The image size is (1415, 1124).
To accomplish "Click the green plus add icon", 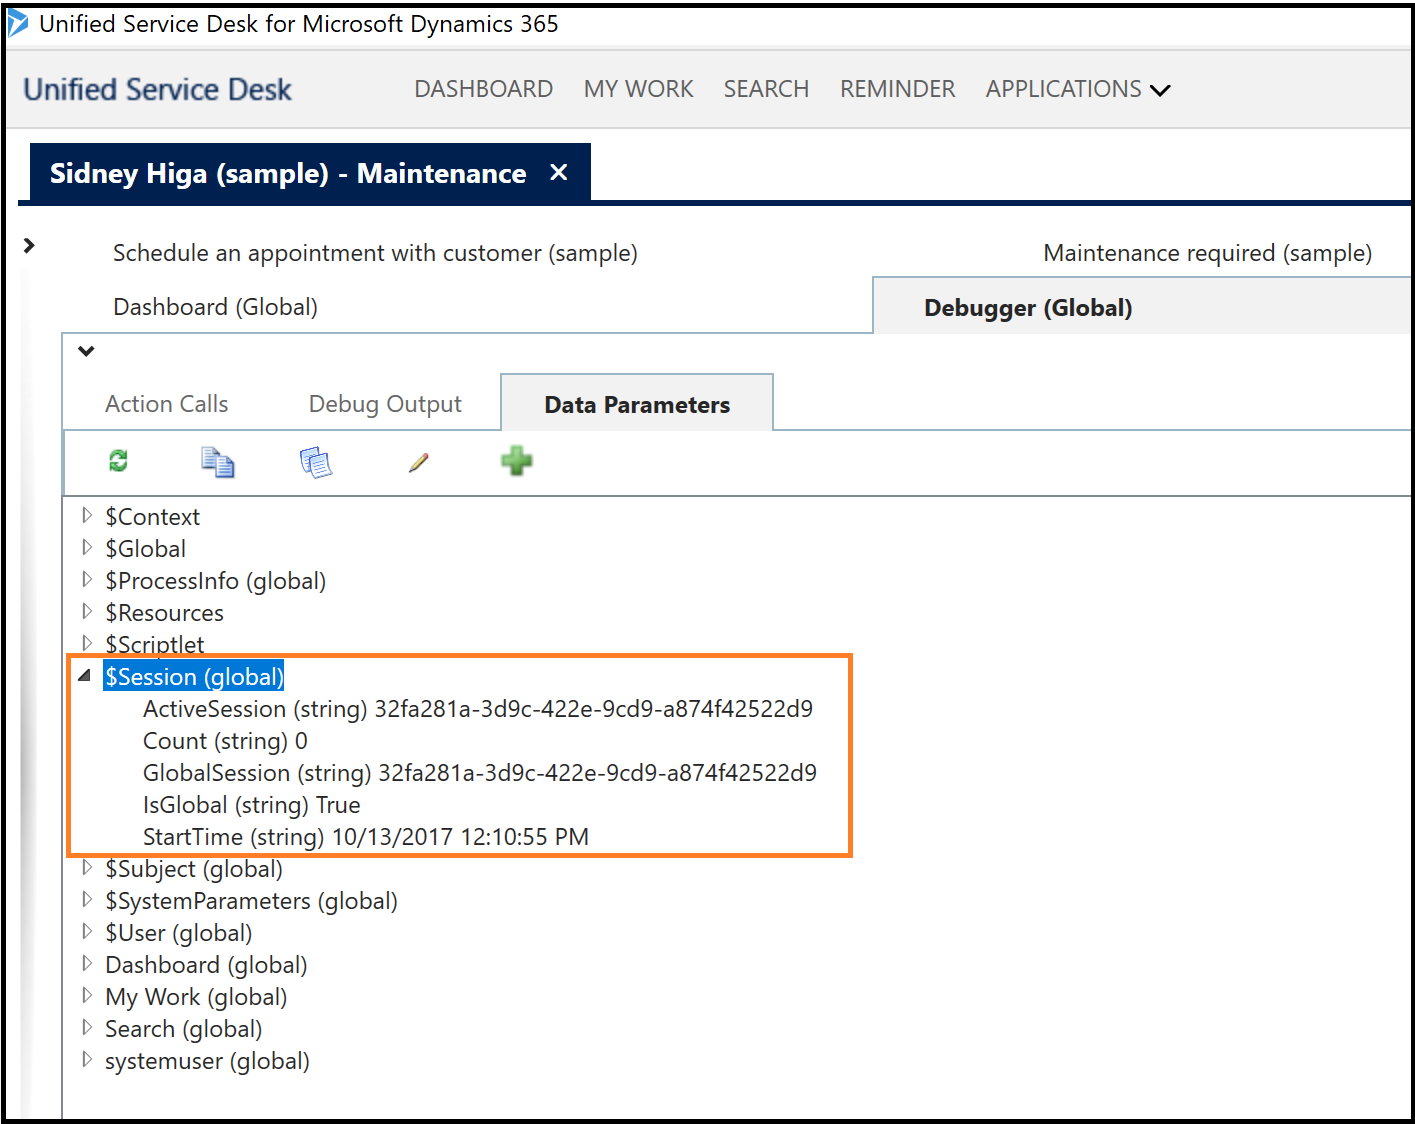I will pos(516,460).
